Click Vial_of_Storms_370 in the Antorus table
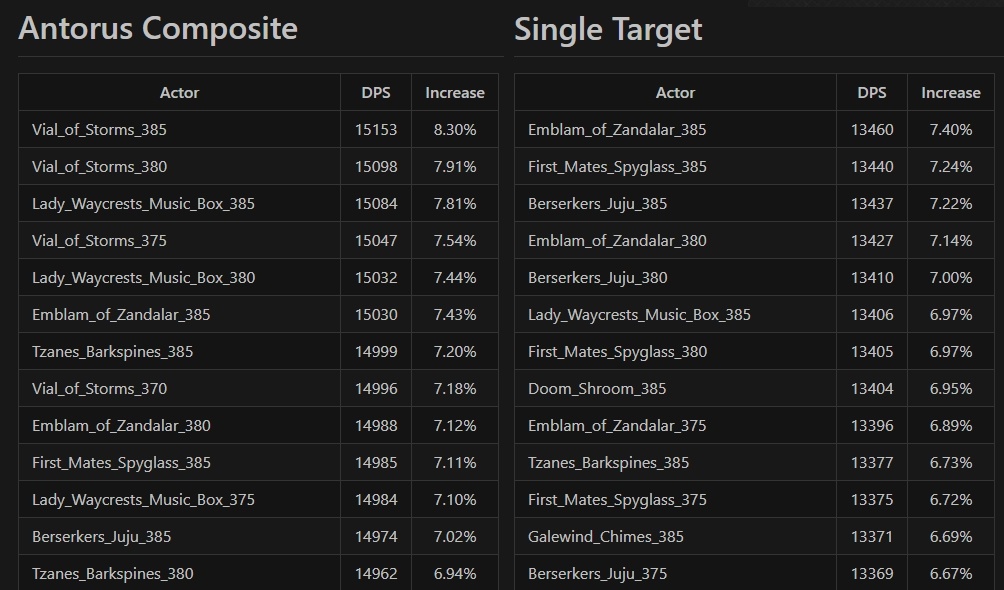This screenshot has height=590, width=1004. (x=99, y=389)
